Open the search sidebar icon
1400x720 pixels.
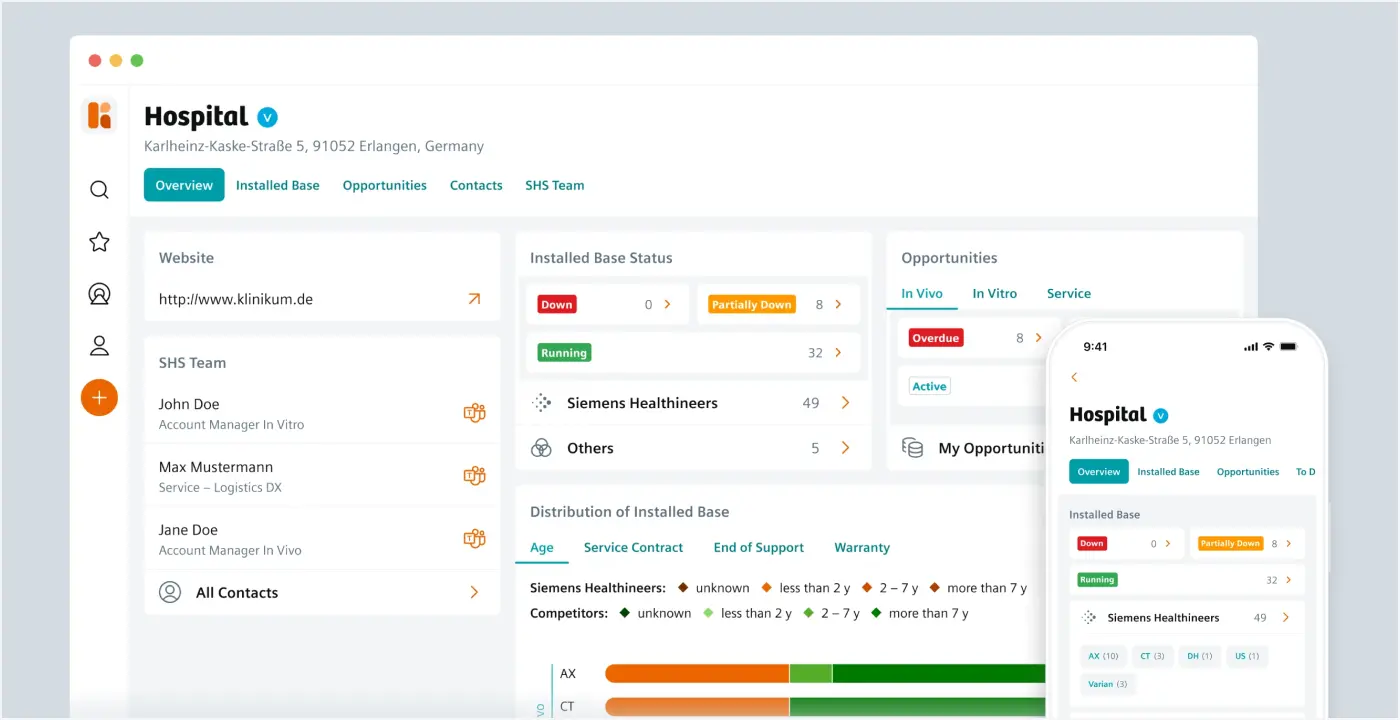tap(99, 189)
